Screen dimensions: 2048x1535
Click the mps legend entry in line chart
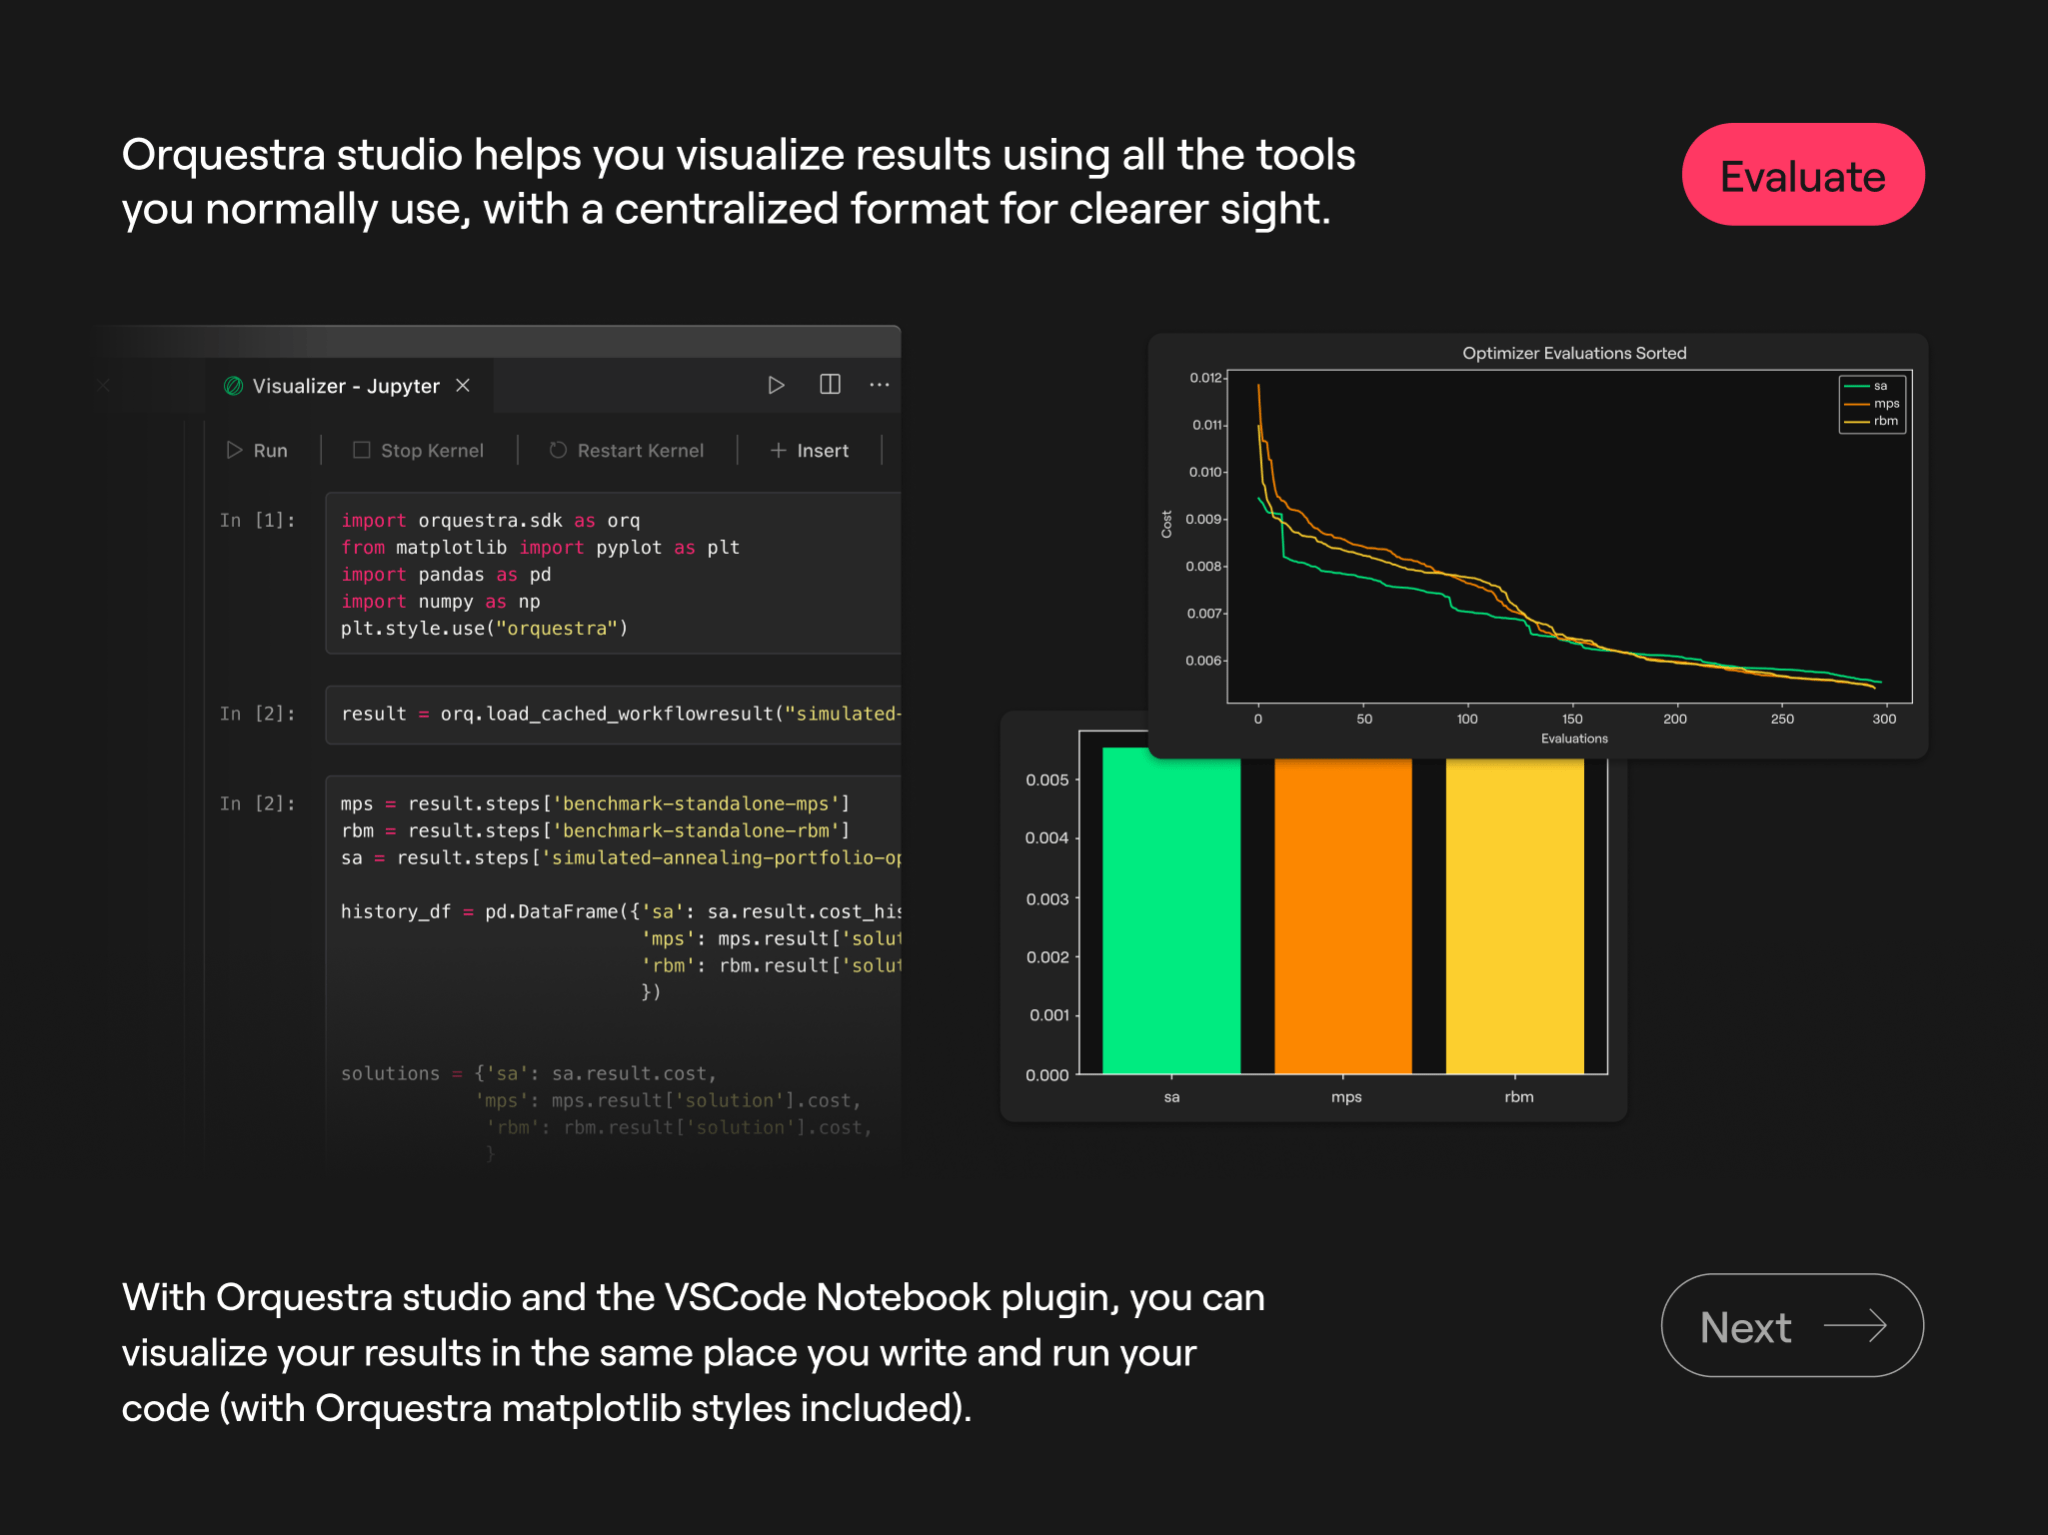(1872, 404)
